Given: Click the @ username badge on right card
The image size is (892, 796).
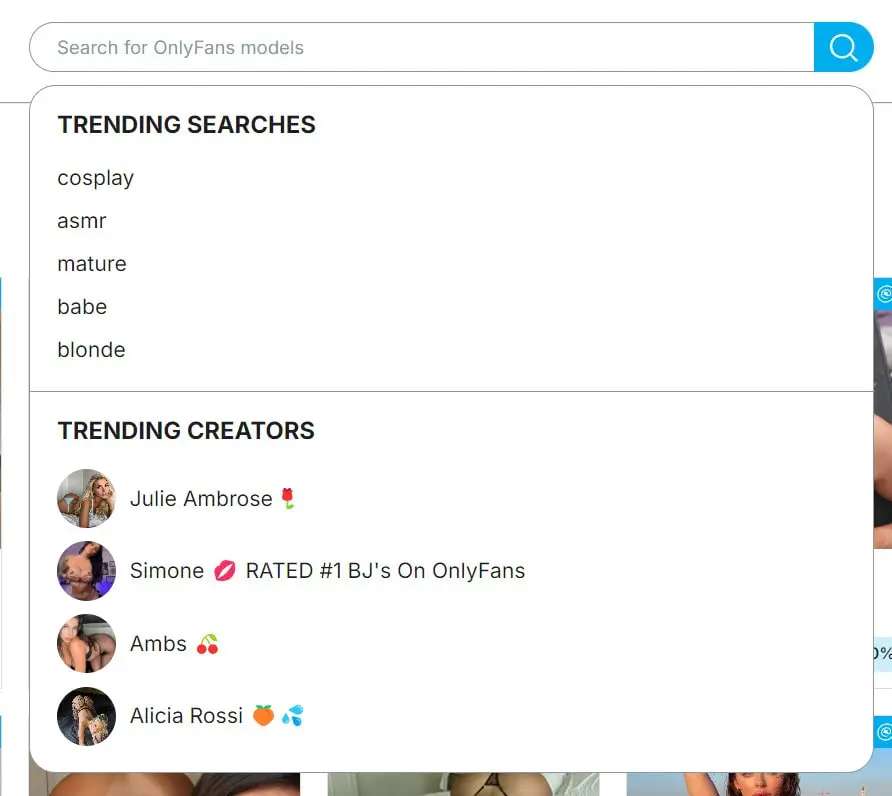Looking at the screenshot, I should tap(883, 292).
